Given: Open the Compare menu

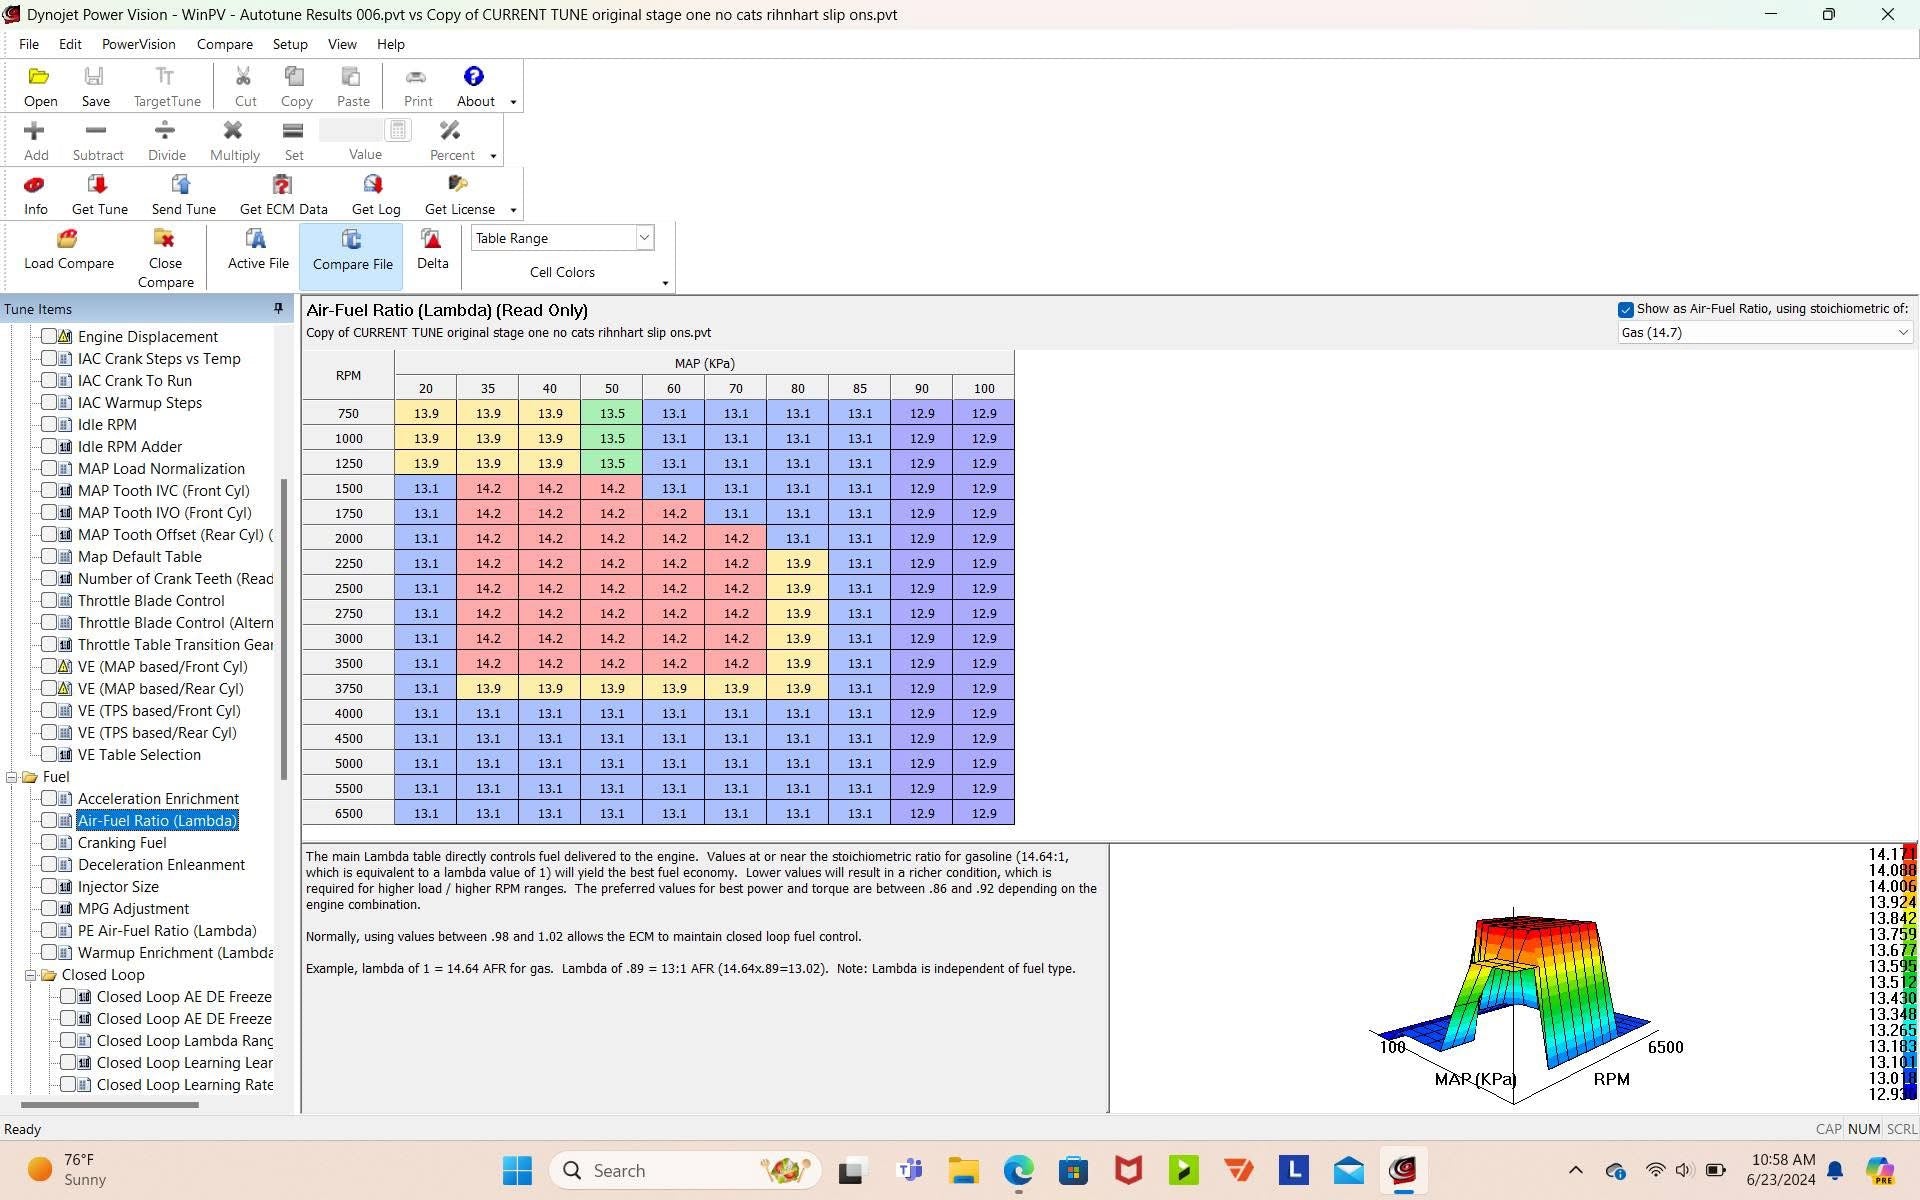Looking at the screenshot, I should tap(224, 44).
